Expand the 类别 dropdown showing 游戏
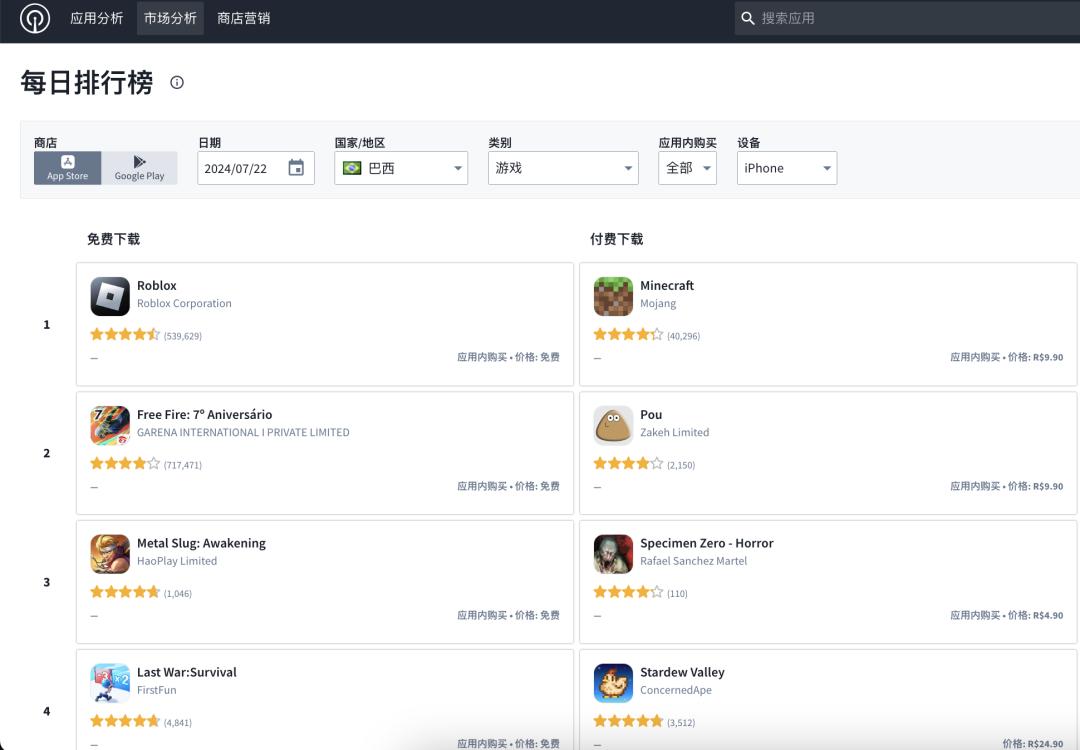Viewport: 1080px width, 750px height. 563,168
